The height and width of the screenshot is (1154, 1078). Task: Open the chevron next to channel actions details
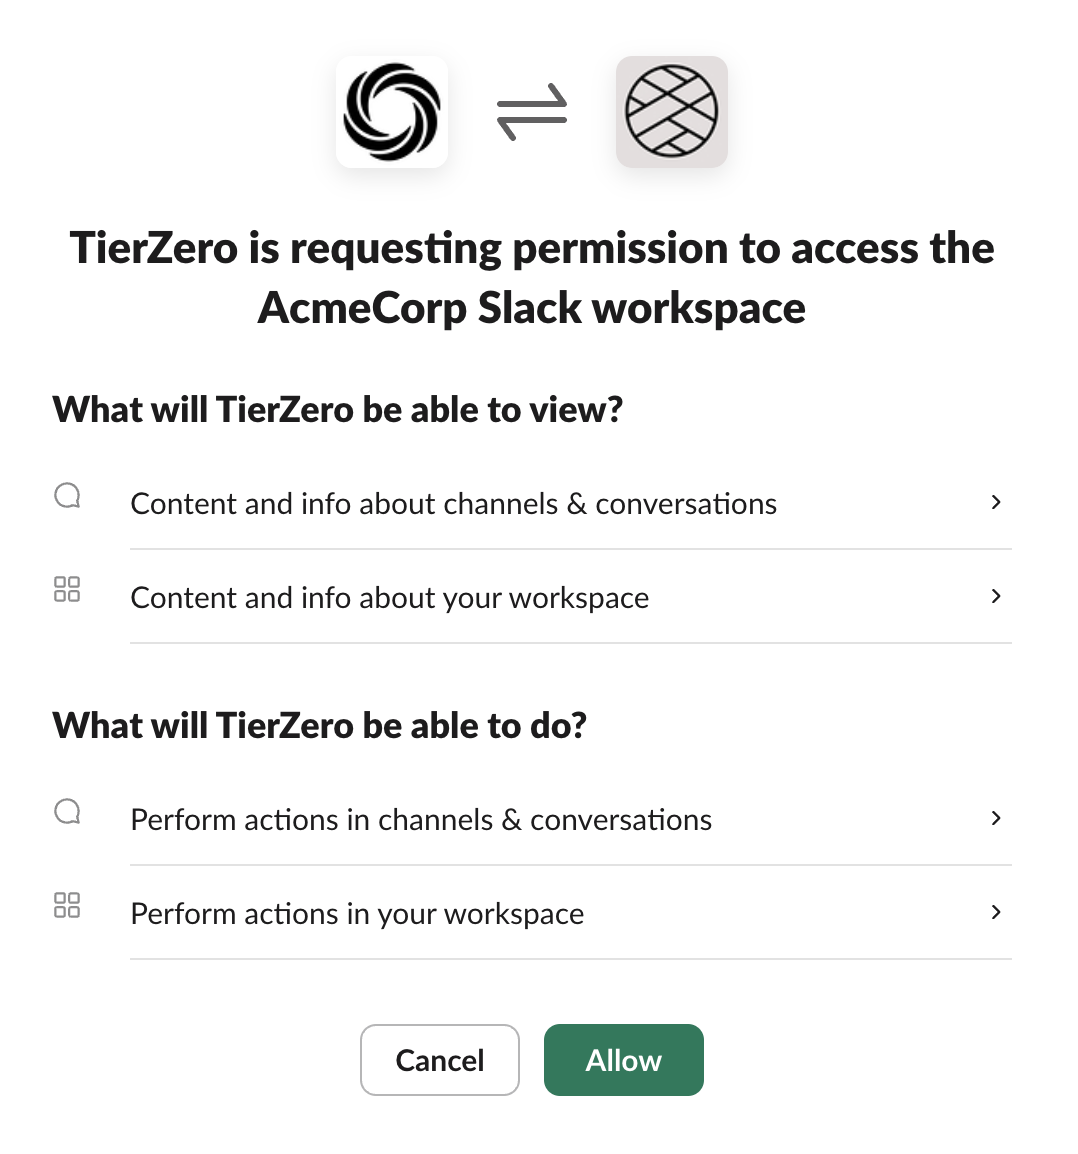(x=996, y=818)
